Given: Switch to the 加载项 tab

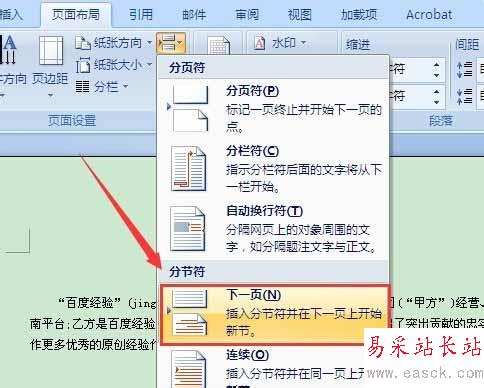Looking at the screenshot, I should click(359, 15).
